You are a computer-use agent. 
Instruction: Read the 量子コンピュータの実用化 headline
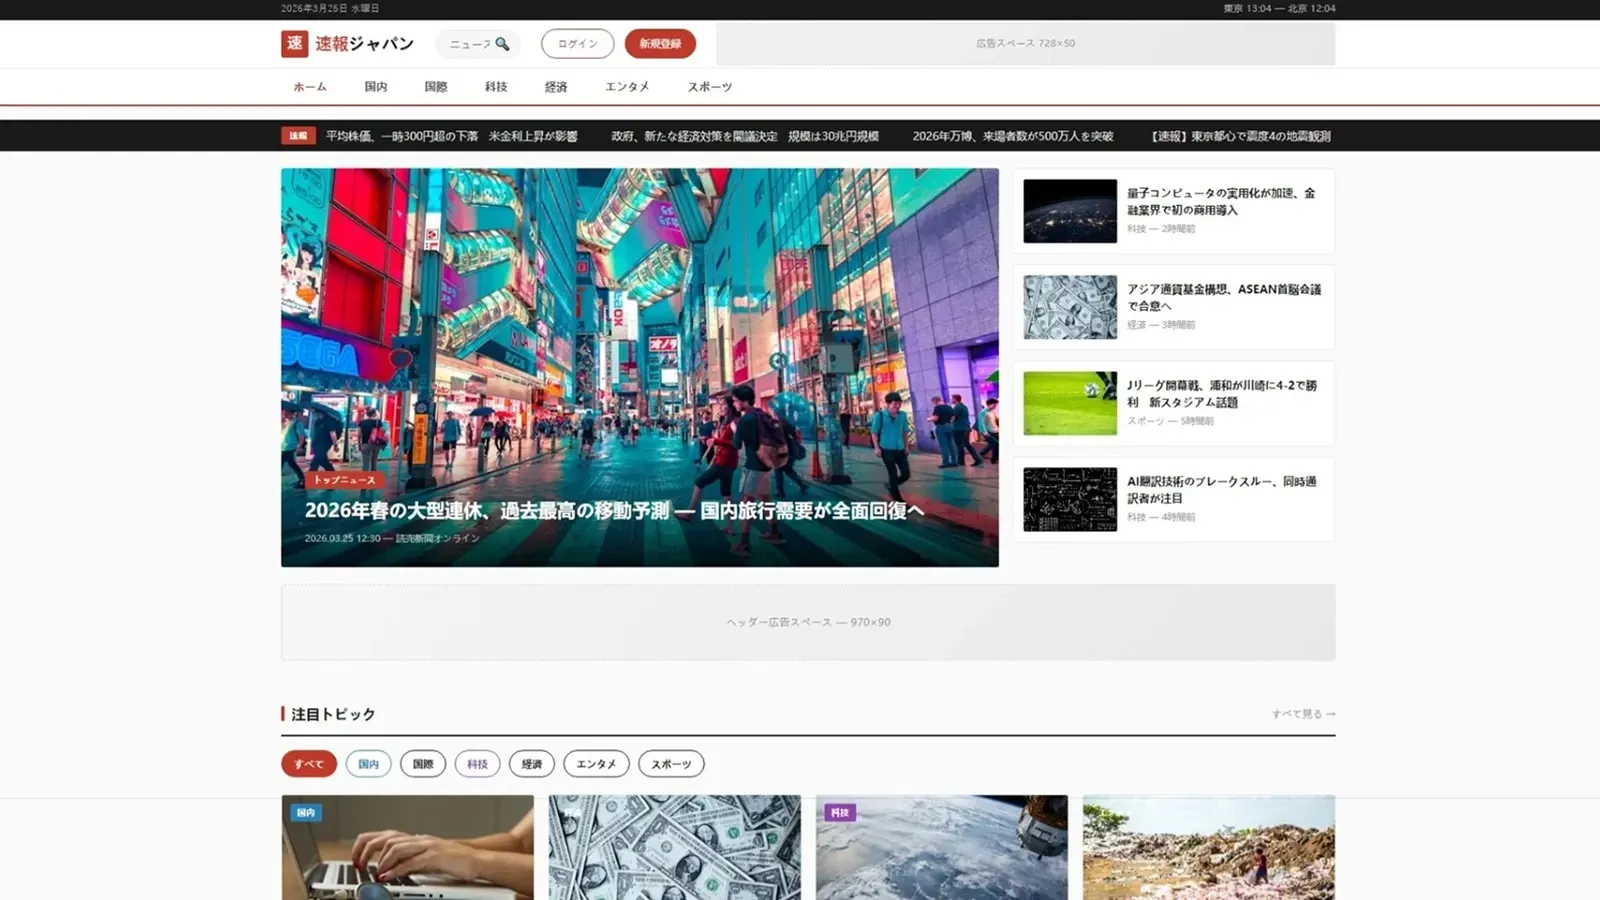[x=1221, y=201]
